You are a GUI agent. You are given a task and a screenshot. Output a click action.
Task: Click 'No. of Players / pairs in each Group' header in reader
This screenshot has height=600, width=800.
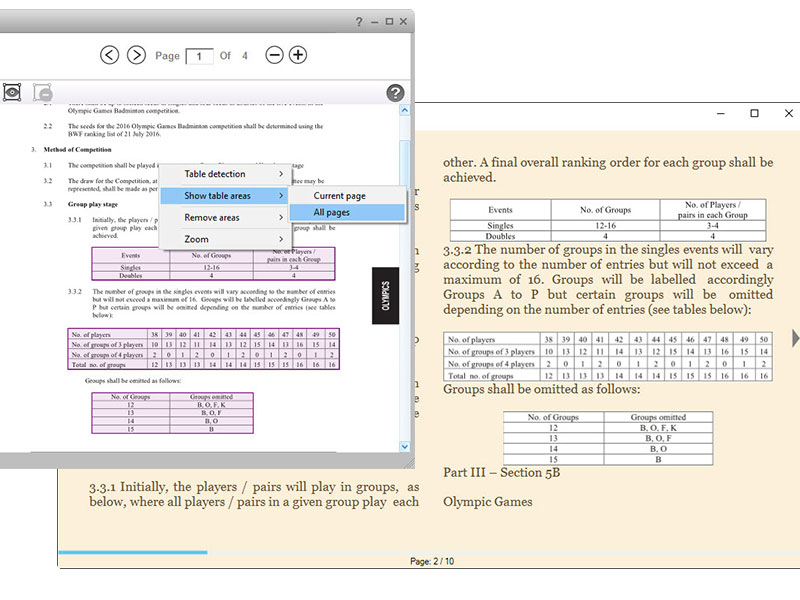713,210
